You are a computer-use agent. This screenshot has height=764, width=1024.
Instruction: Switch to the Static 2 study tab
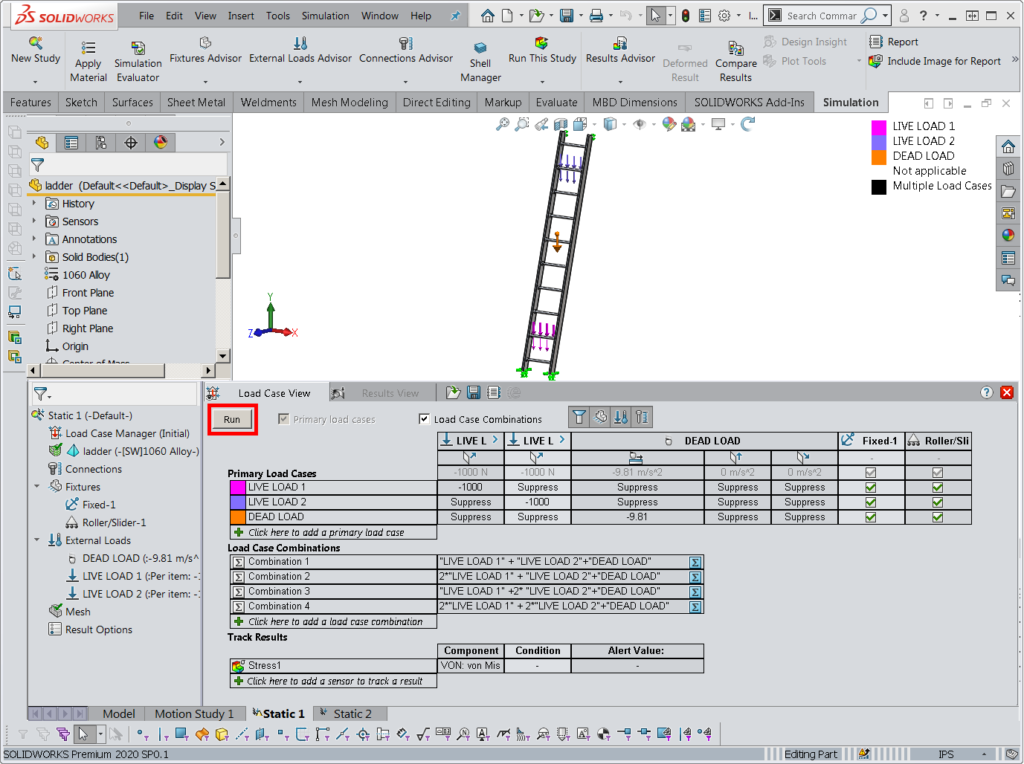[352, 714]
